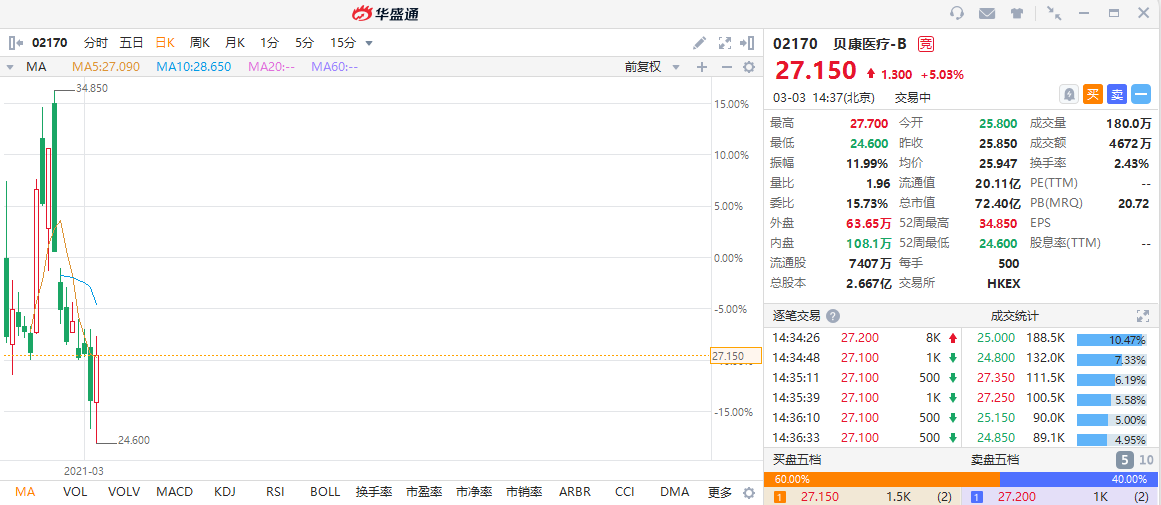Select CCI indicator
1161x505 pixels.
625,492
